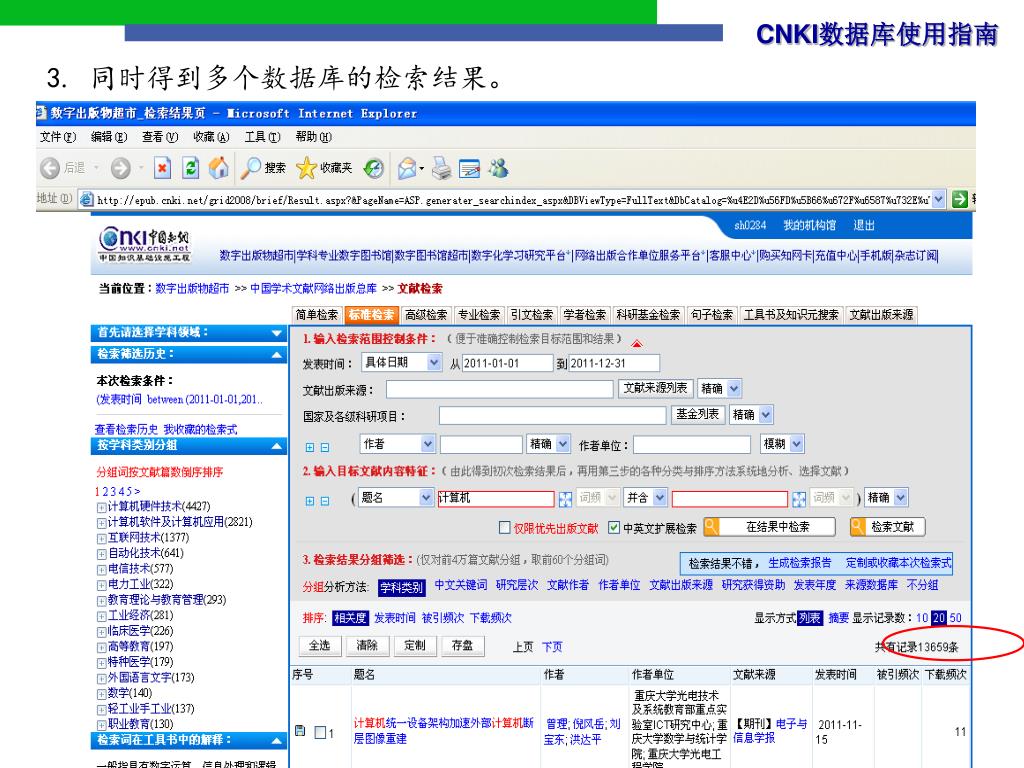Expand 首先请选择学科领域 panel
Screen dimensions: 1024x768
pos(277,333)
